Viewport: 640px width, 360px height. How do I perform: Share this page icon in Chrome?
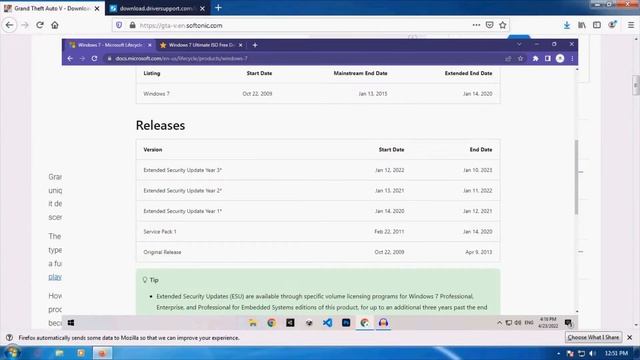pyautogui.click(x=508, y=58)
